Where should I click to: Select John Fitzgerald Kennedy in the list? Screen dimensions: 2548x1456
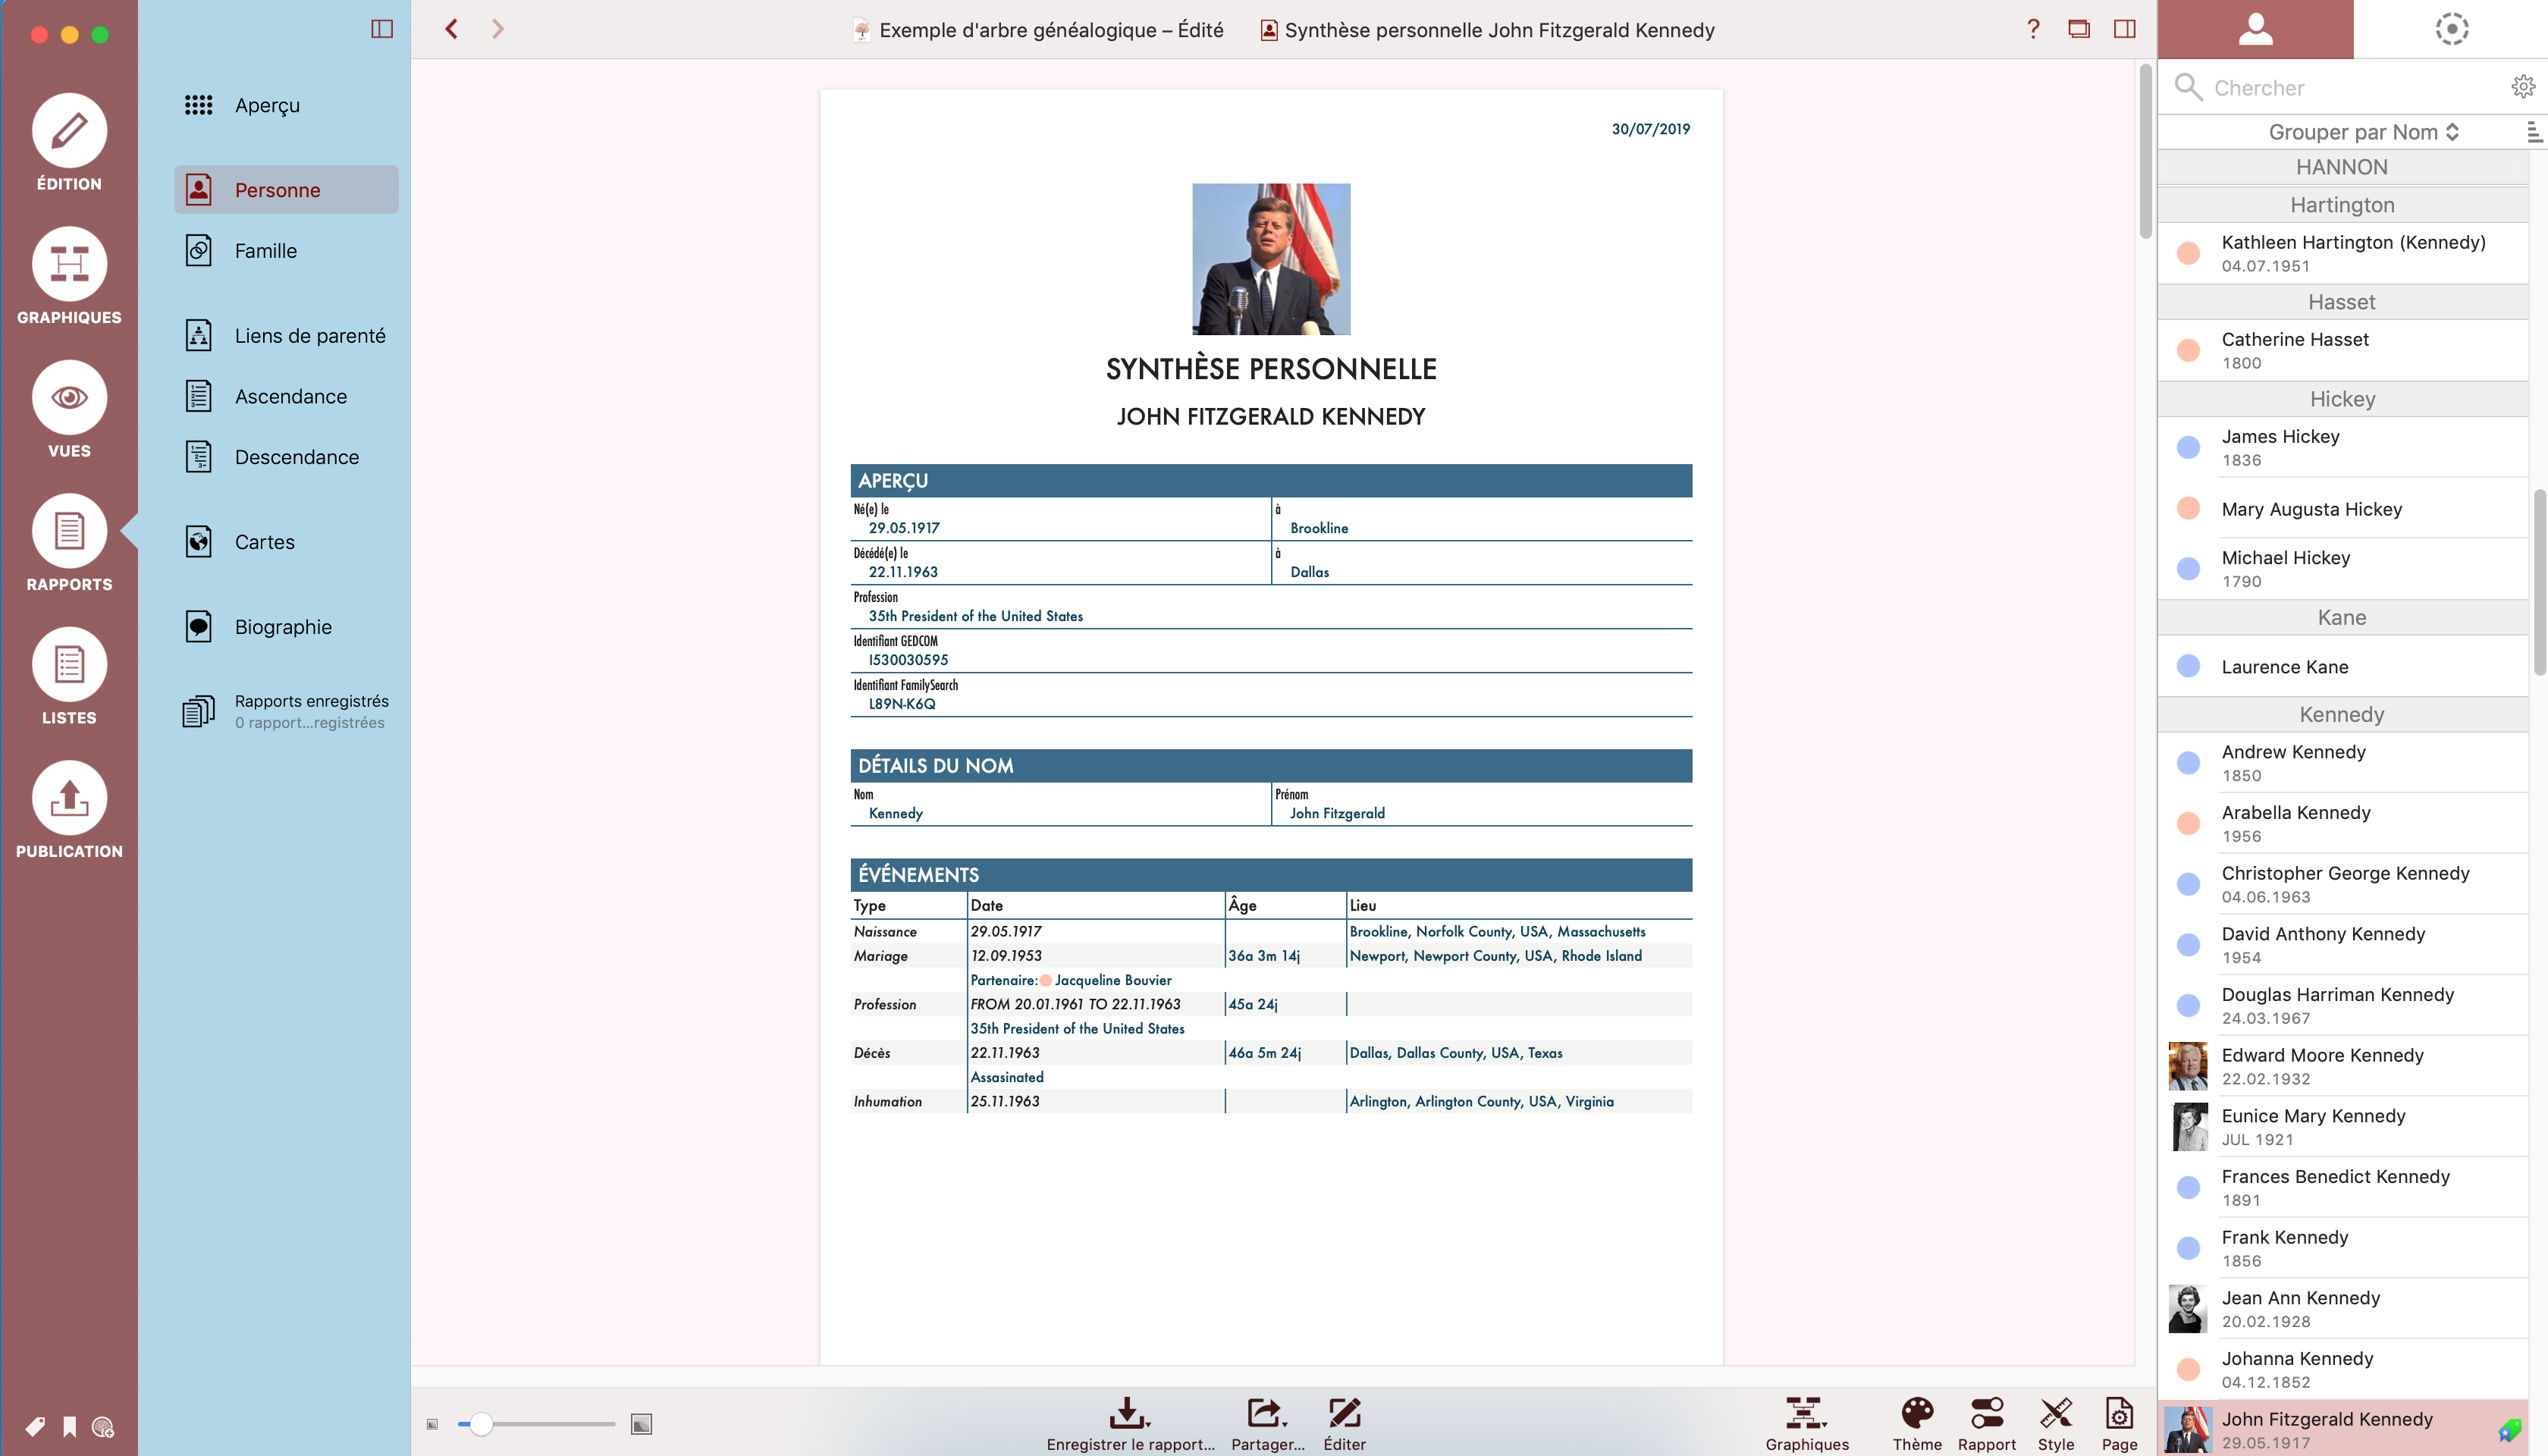click(2342, 1429)
